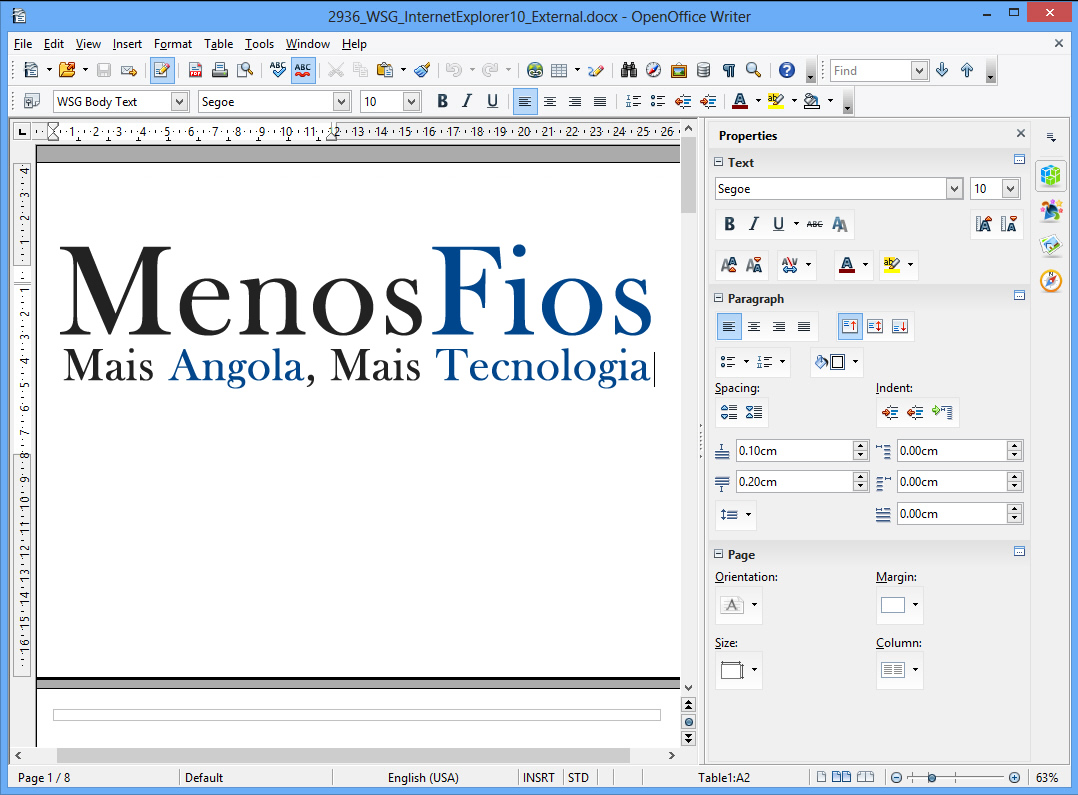Open the Navigator compass icon in toolbar

[x=654, y=70]
